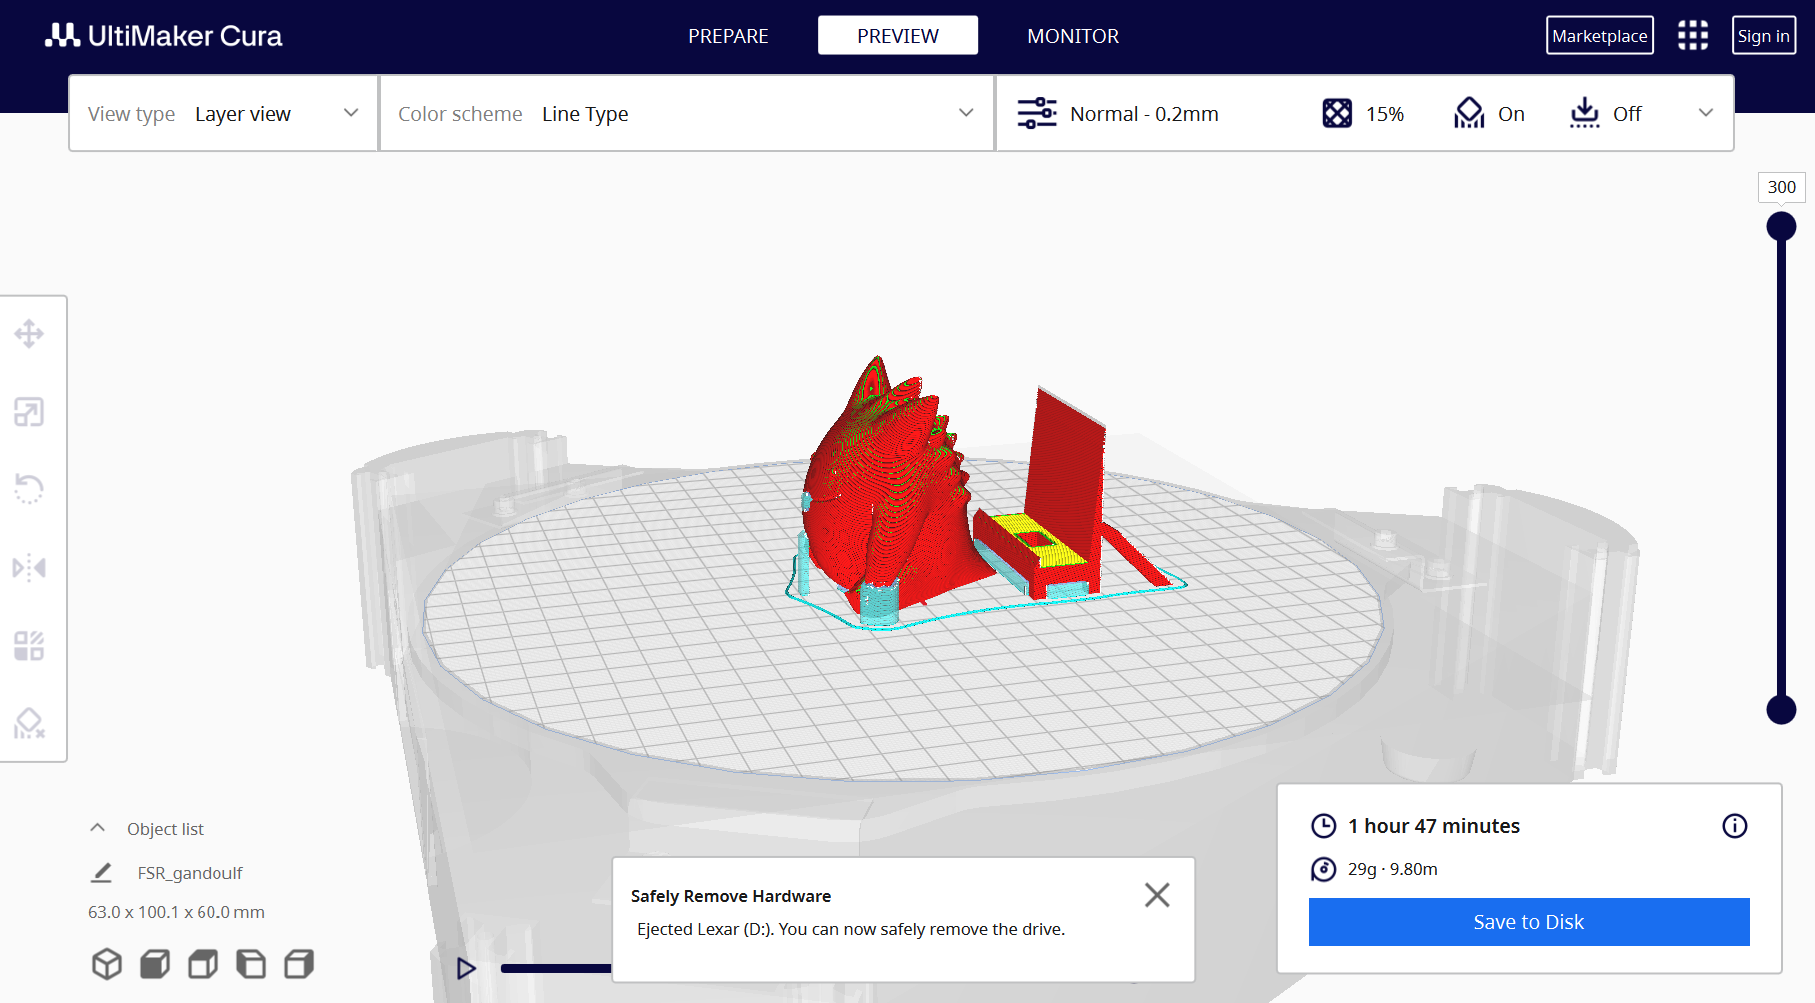The width and height of the screenshot is (1815, 1003).
Task: Open the application switcher grid icon
Action: [x=1692, y=36]
